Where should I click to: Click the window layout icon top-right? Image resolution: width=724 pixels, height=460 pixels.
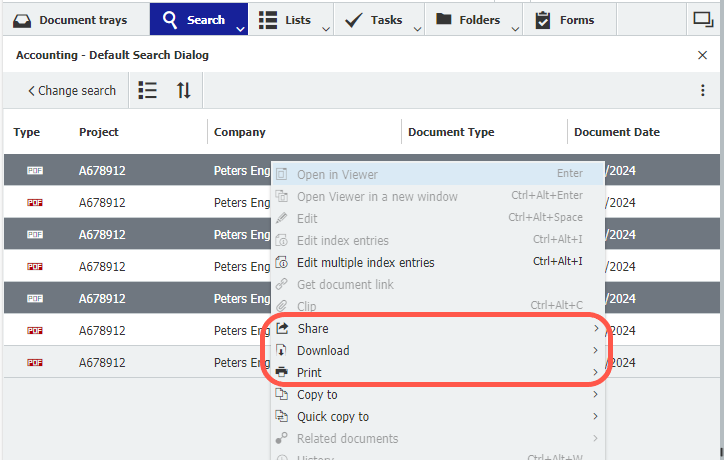pos(702,19)
